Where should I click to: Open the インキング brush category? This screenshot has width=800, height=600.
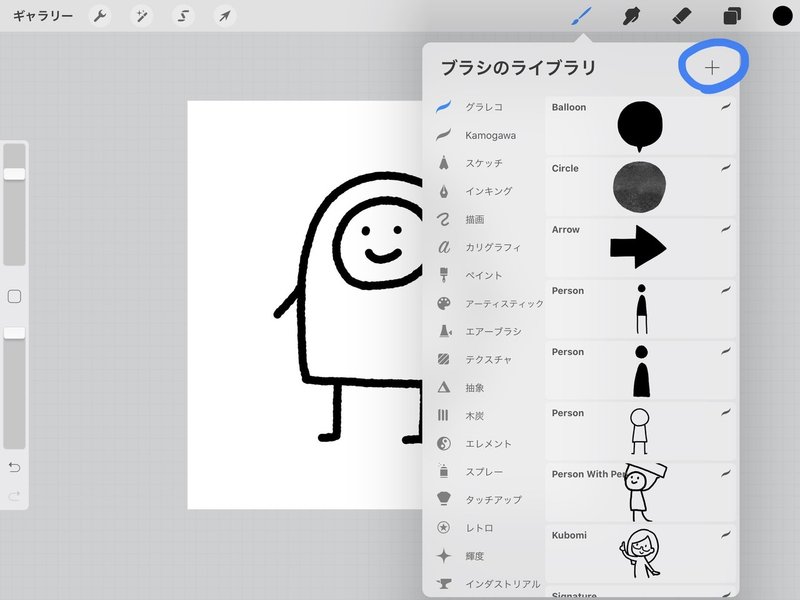(484, 191)
